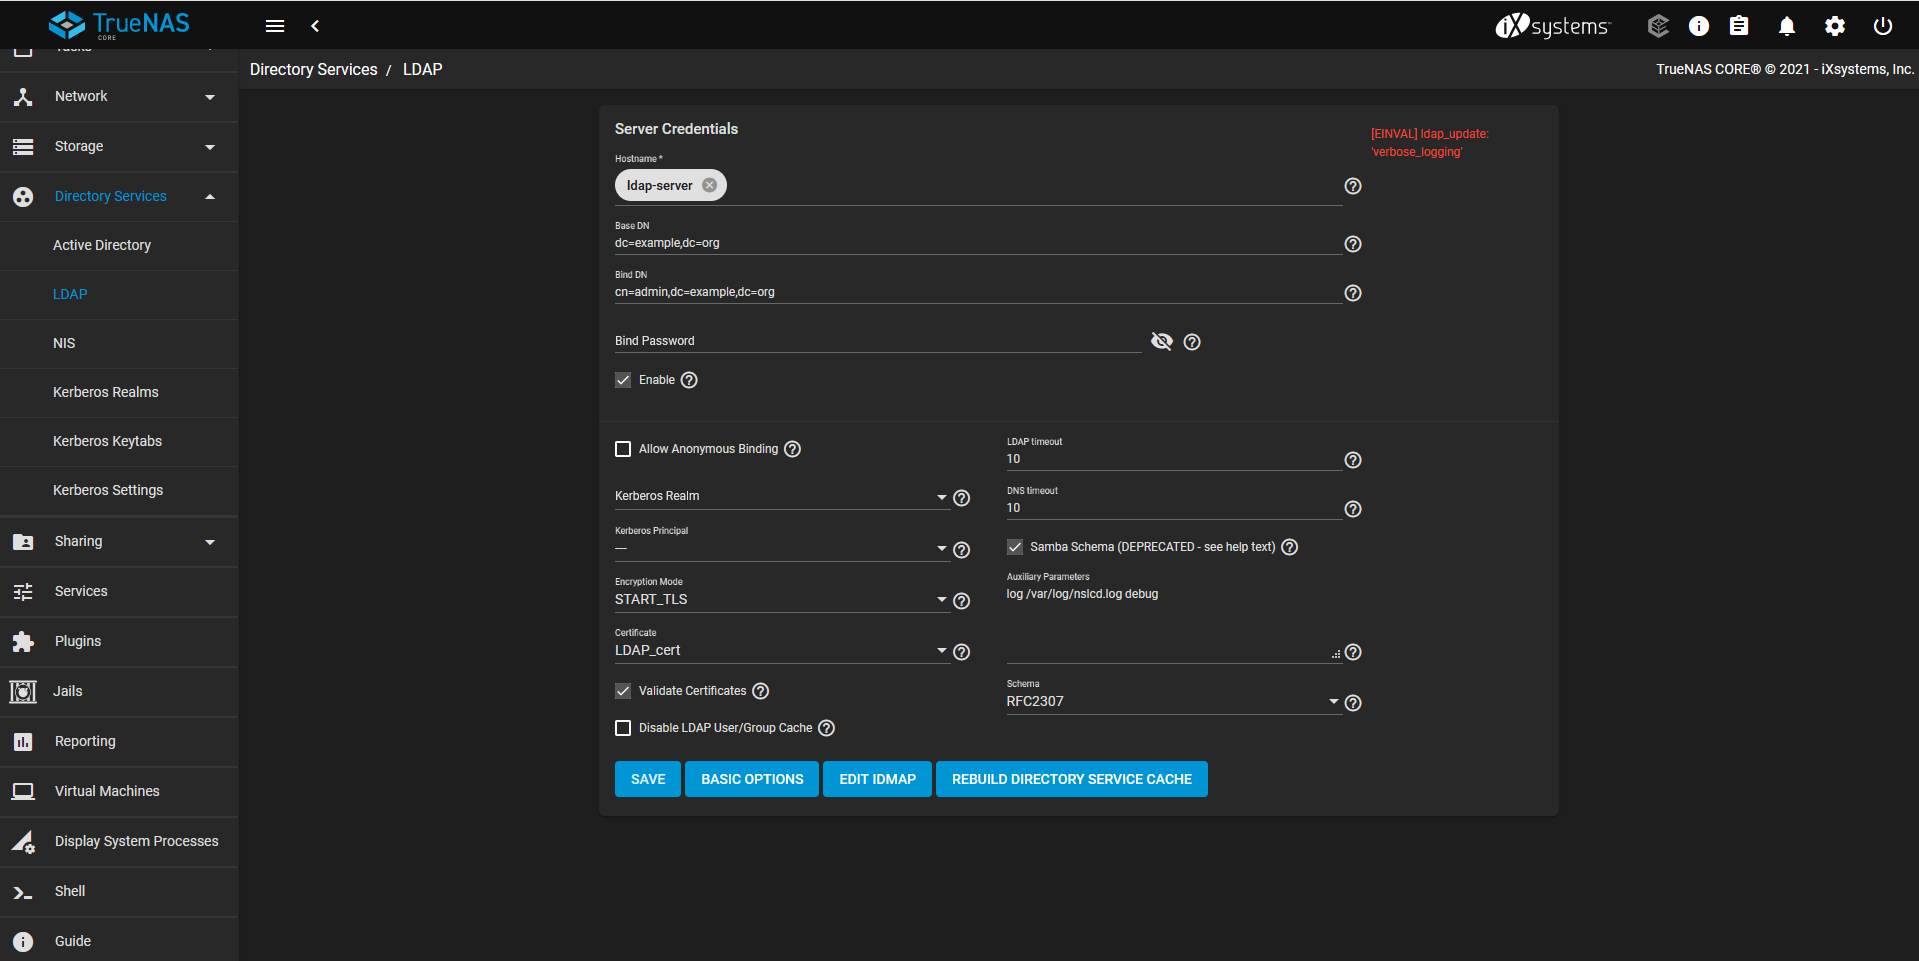Open the About info icon in top bar
The width and height of the screenshot is (1919, 961).
click(x=1699, y=26)
